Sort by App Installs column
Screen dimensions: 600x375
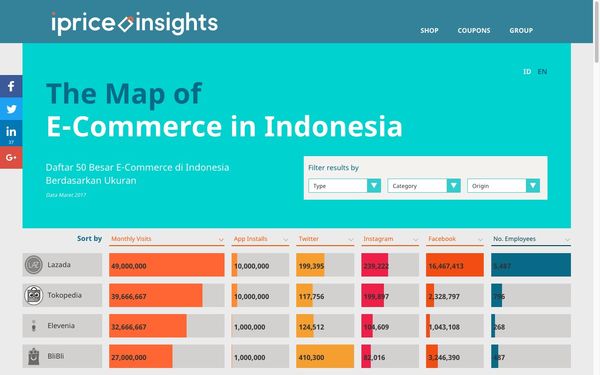[x=260, y=239]
